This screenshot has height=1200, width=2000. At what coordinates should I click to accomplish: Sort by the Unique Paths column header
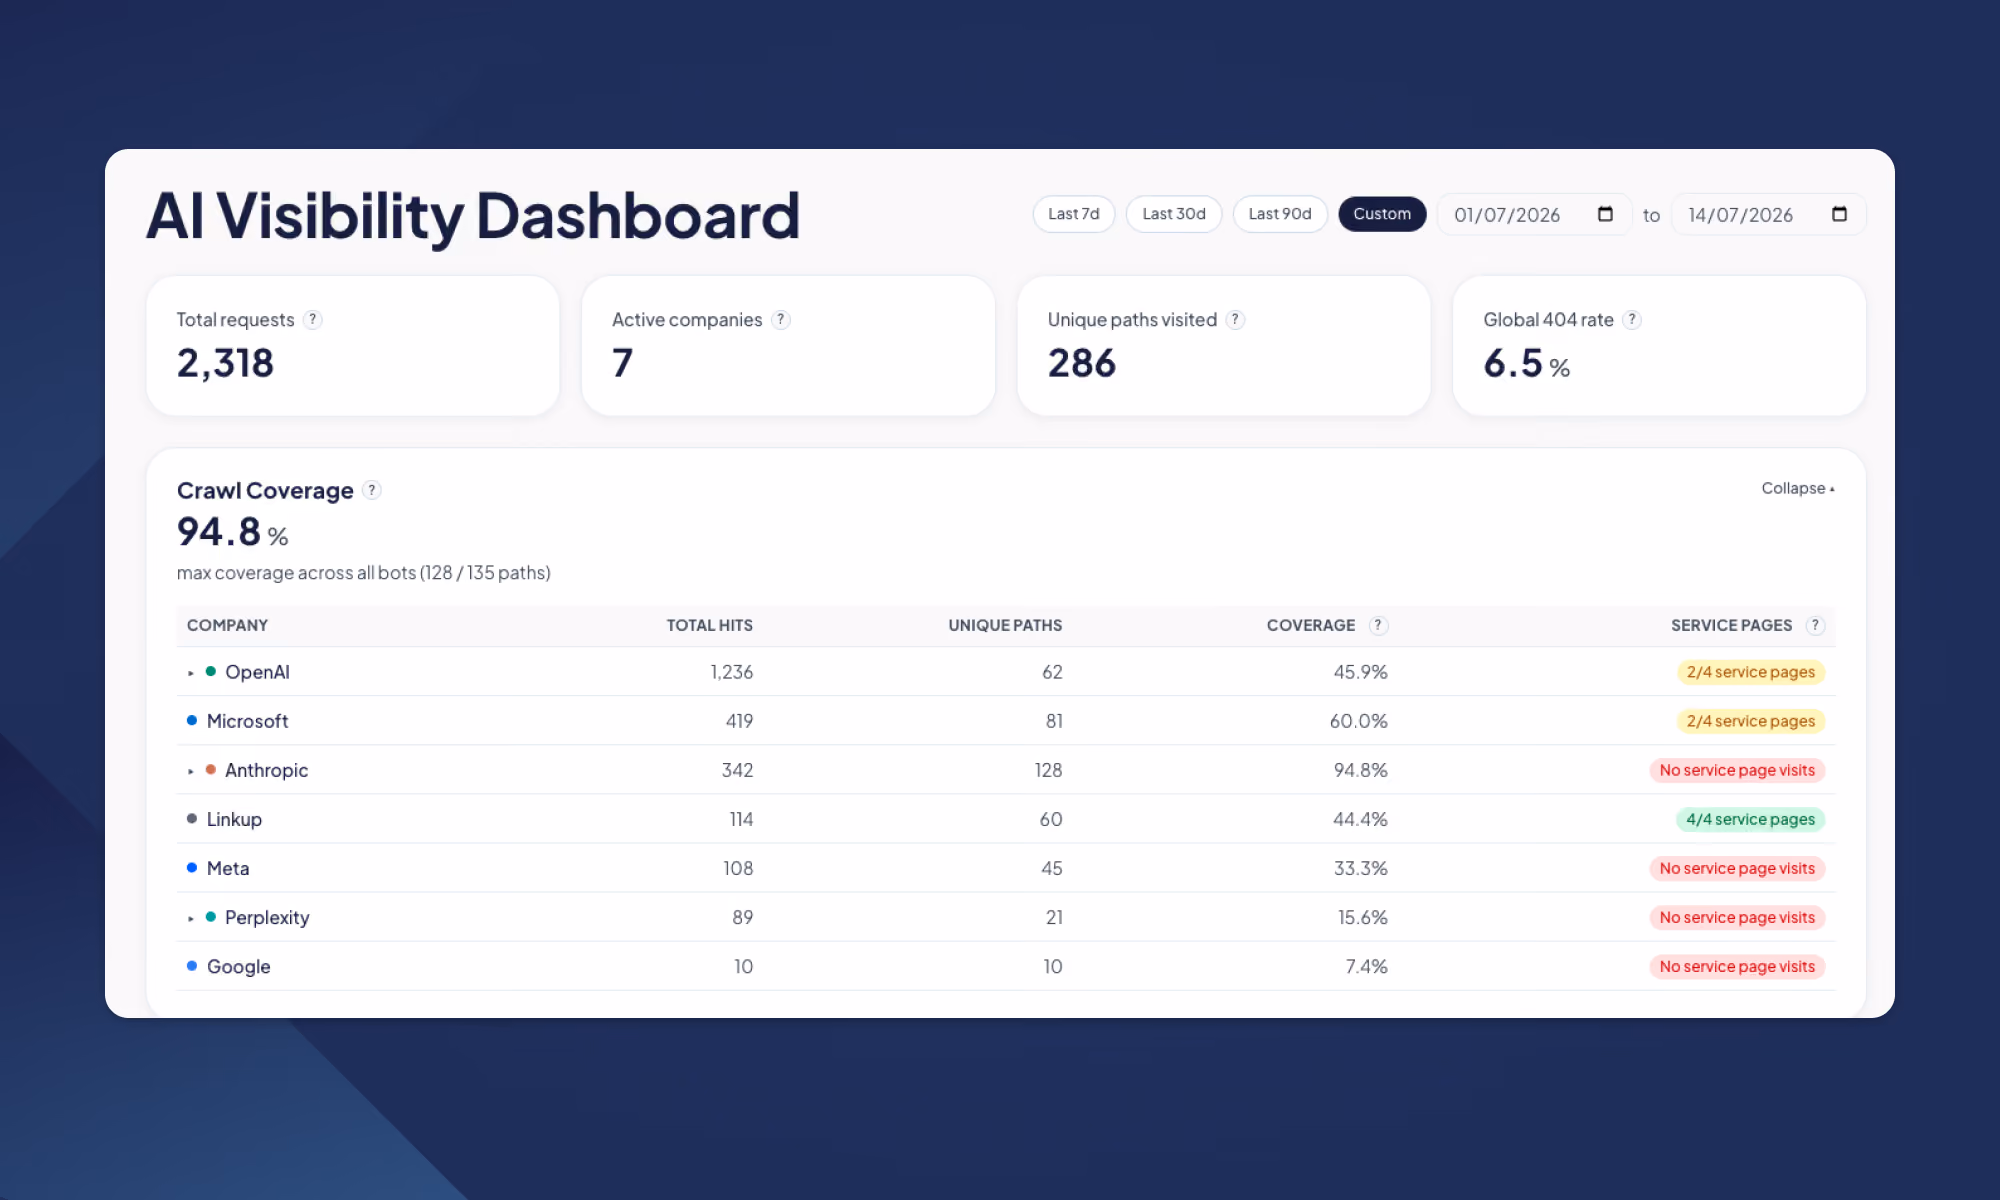1005,625
